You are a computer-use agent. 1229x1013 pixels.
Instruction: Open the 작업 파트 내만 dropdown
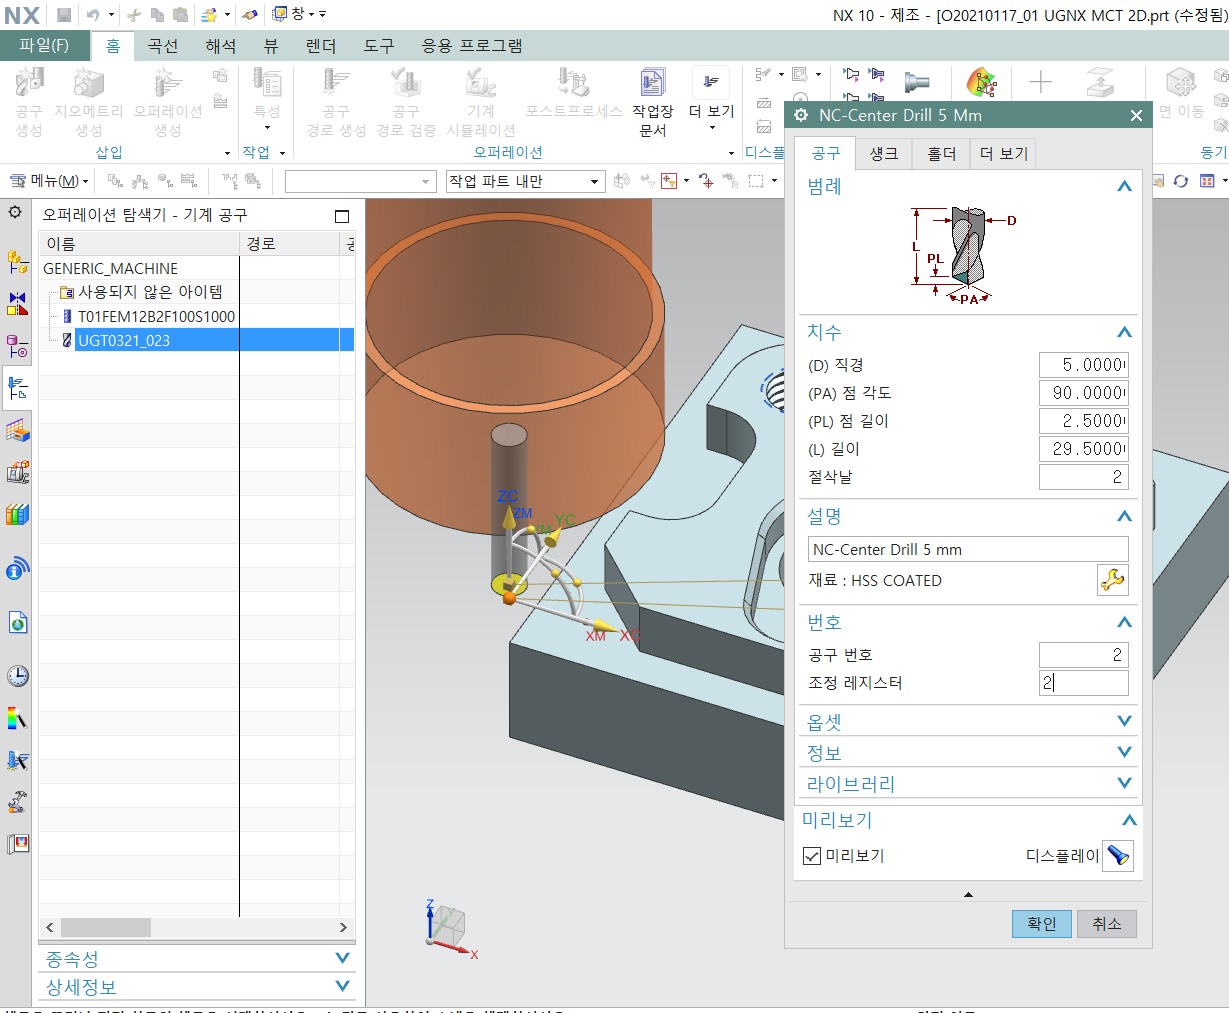[525, 181]
